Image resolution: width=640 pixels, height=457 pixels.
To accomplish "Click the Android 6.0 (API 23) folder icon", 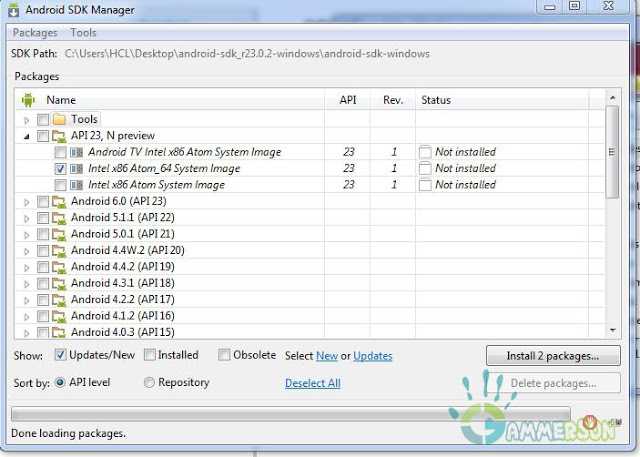I will 59,201.
